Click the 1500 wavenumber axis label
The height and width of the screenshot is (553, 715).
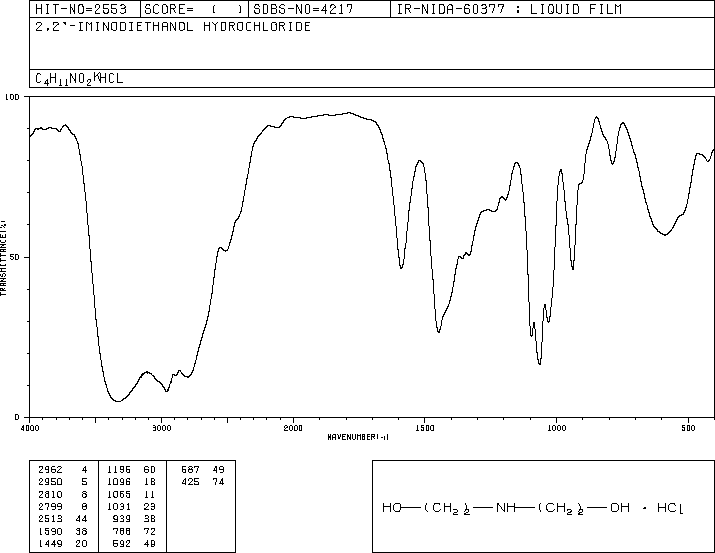click(425, 428)
